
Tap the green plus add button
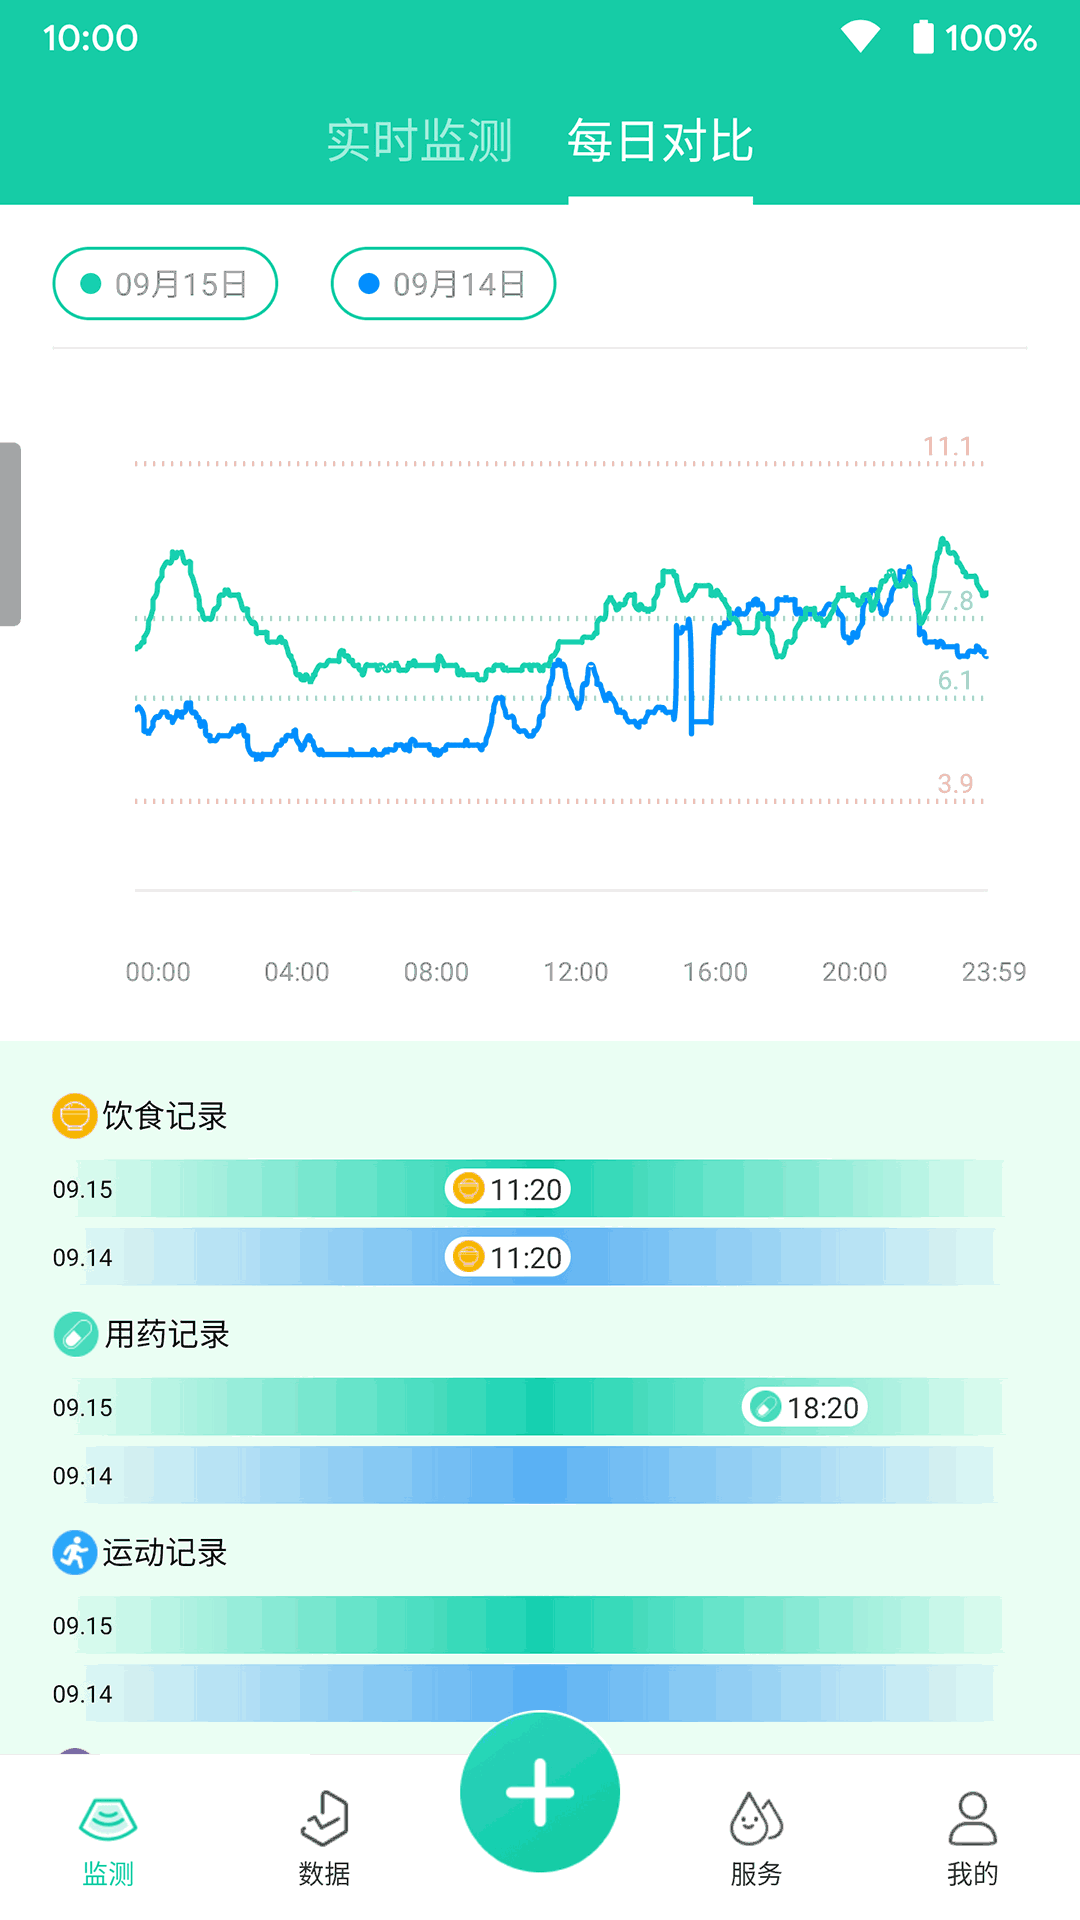click(x=540, y=1792)
